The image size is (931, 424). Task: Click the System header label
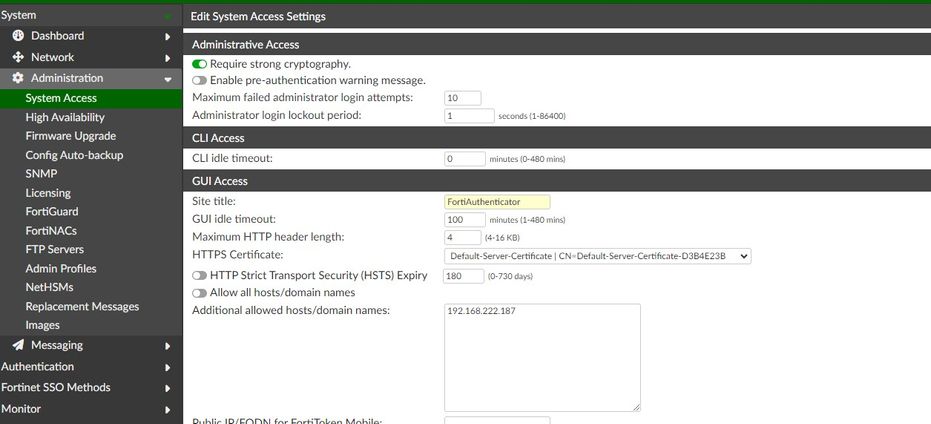coord(18,15)
